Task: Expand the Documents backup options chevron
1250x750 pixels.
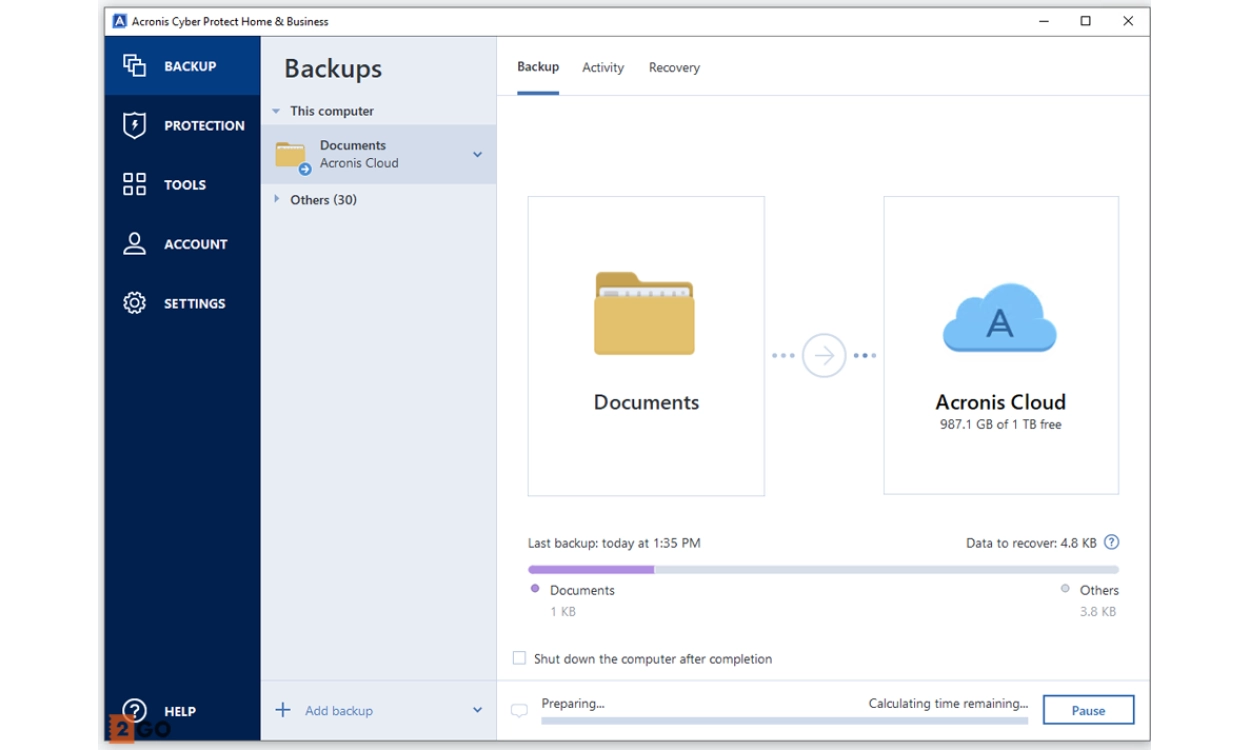Action: [477, 154]
